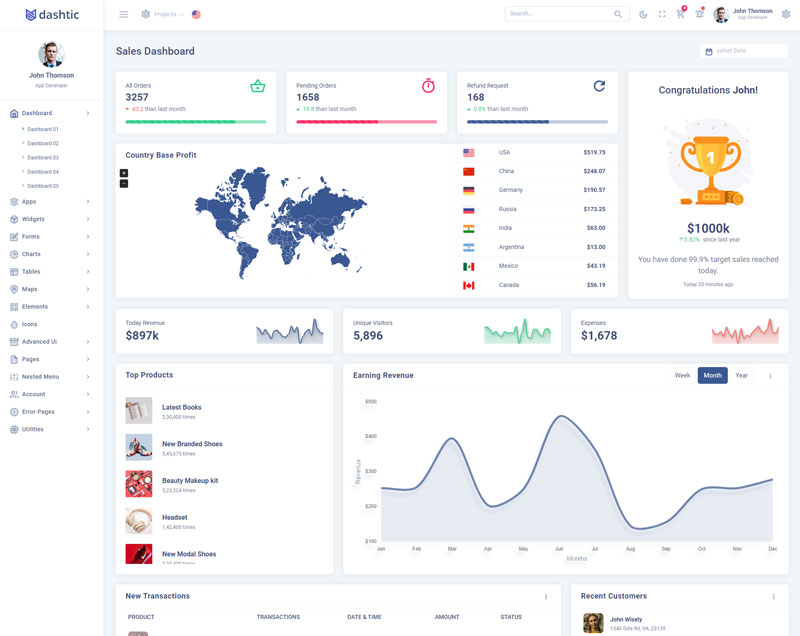Click the select Date input field
The image size is (800, 636).
[744, 51]
